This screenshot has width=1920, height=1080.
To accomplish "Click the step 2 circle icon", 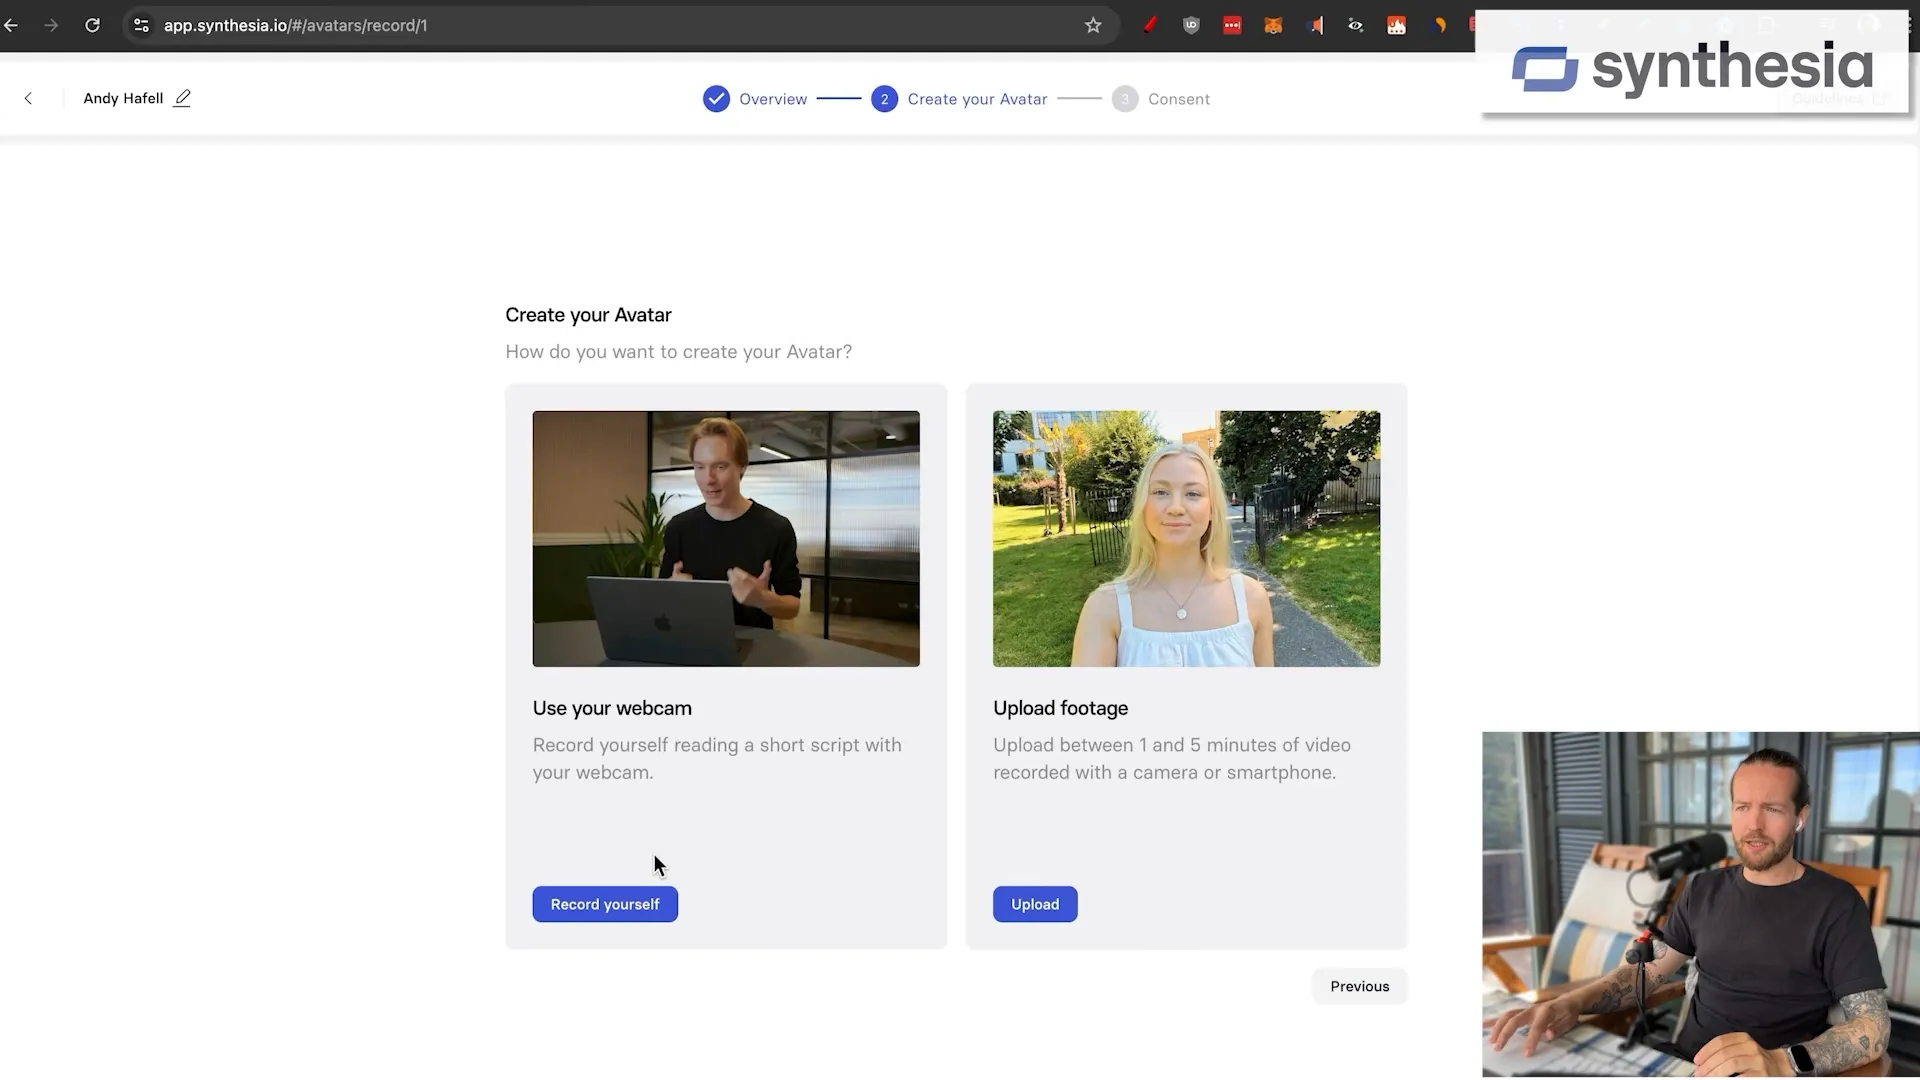I will pyautogui.click(x=884, y=99).
